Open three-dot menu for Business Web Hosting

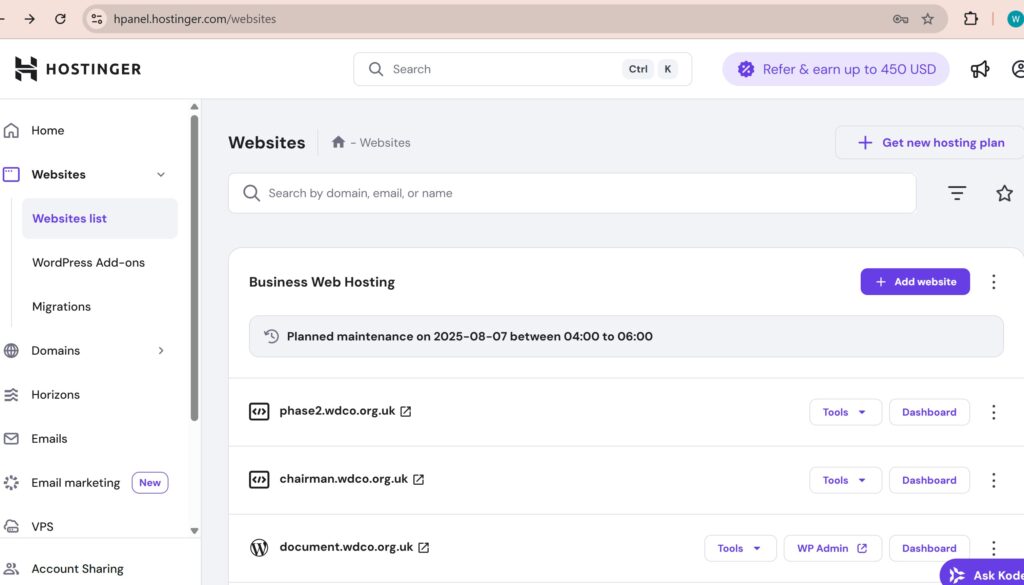(x=993, y=282)
